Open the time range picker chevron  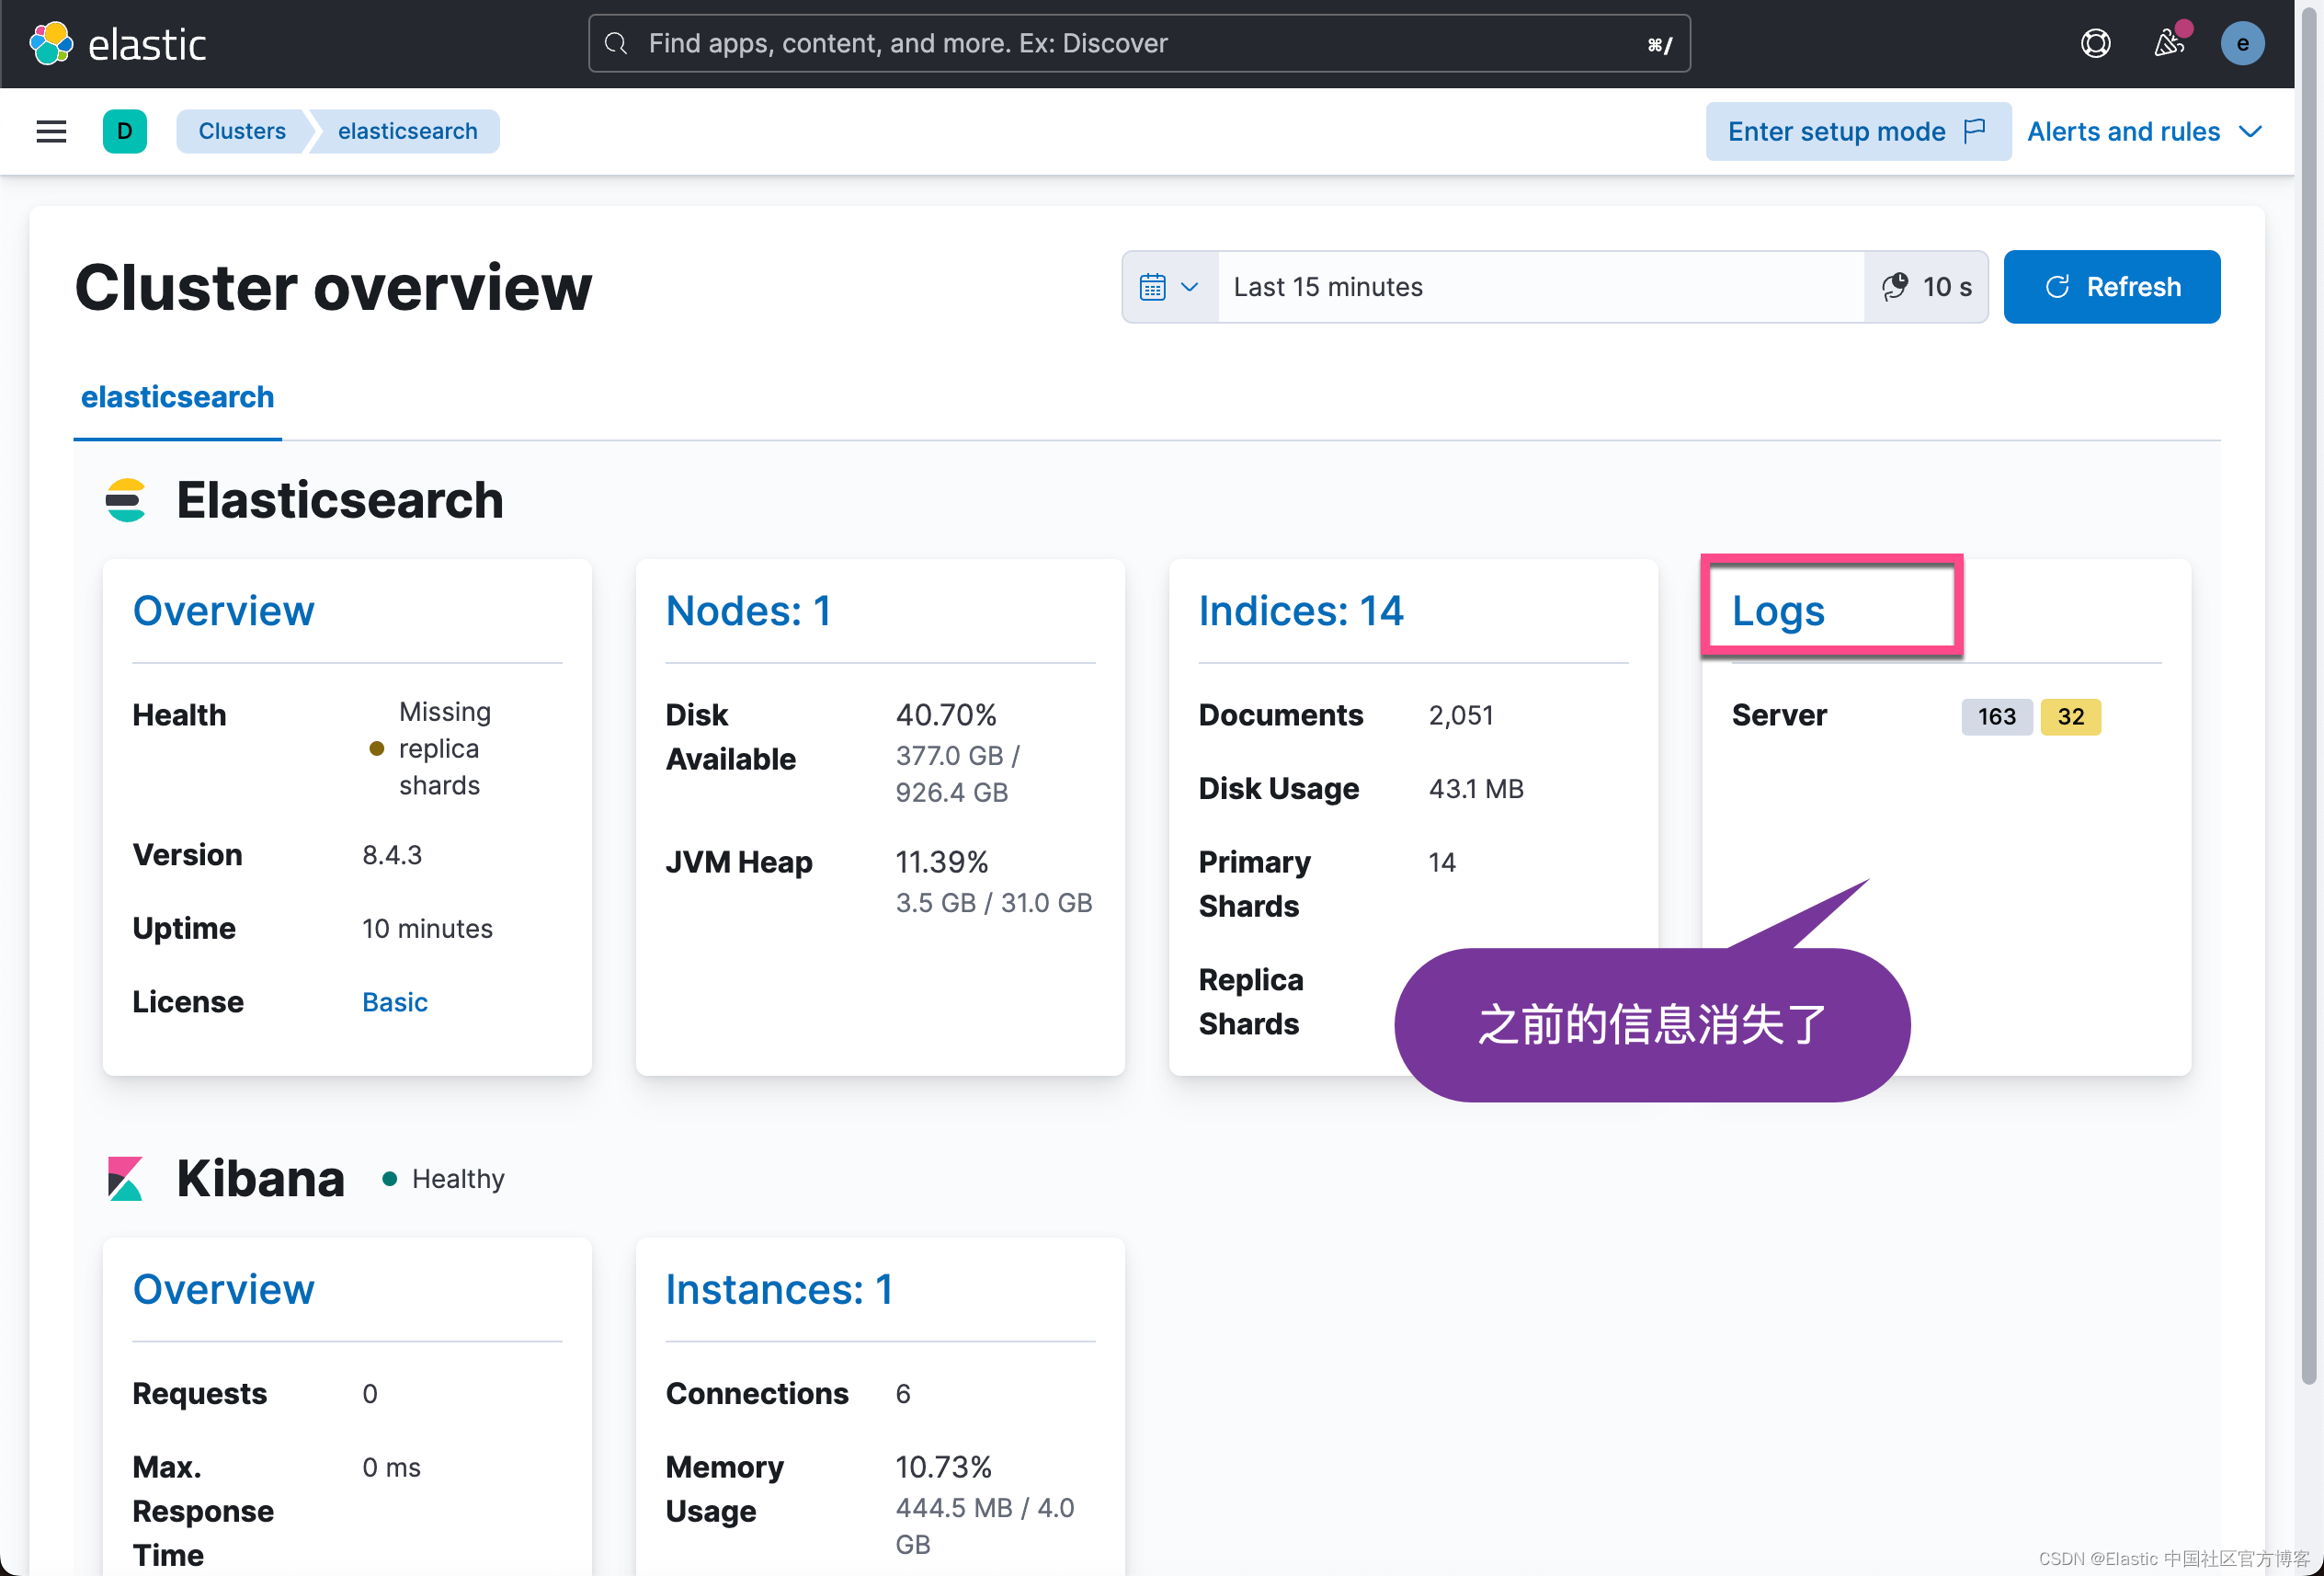(x=1190, y=287)
